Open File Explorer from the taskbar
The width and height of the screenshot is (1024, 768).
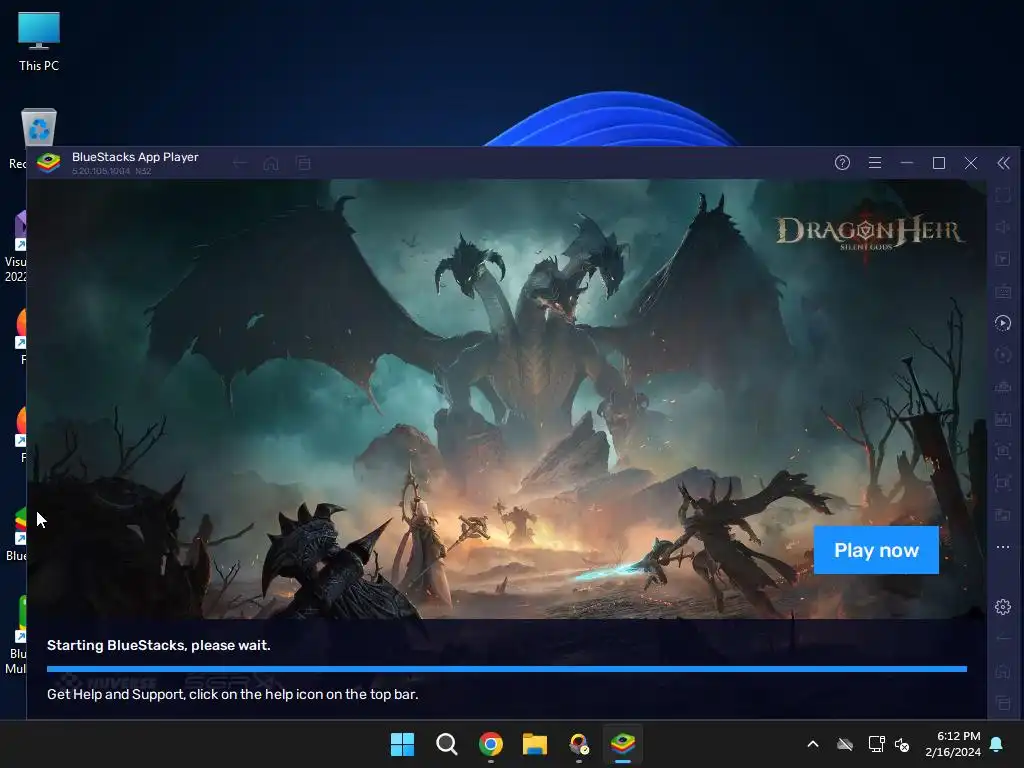[x=535, y=744]
